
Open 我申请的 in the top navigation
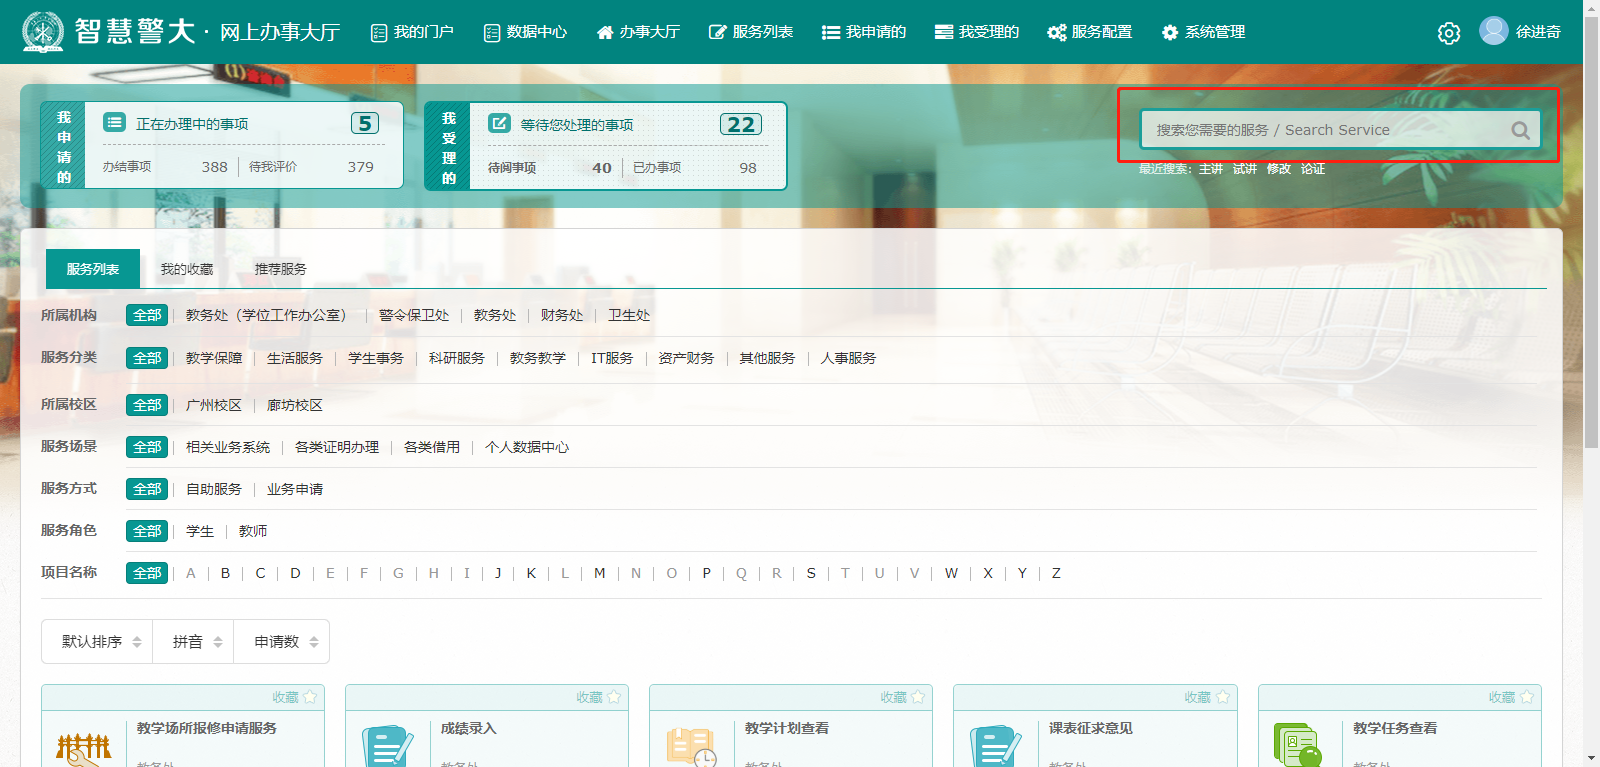[864, 32]
